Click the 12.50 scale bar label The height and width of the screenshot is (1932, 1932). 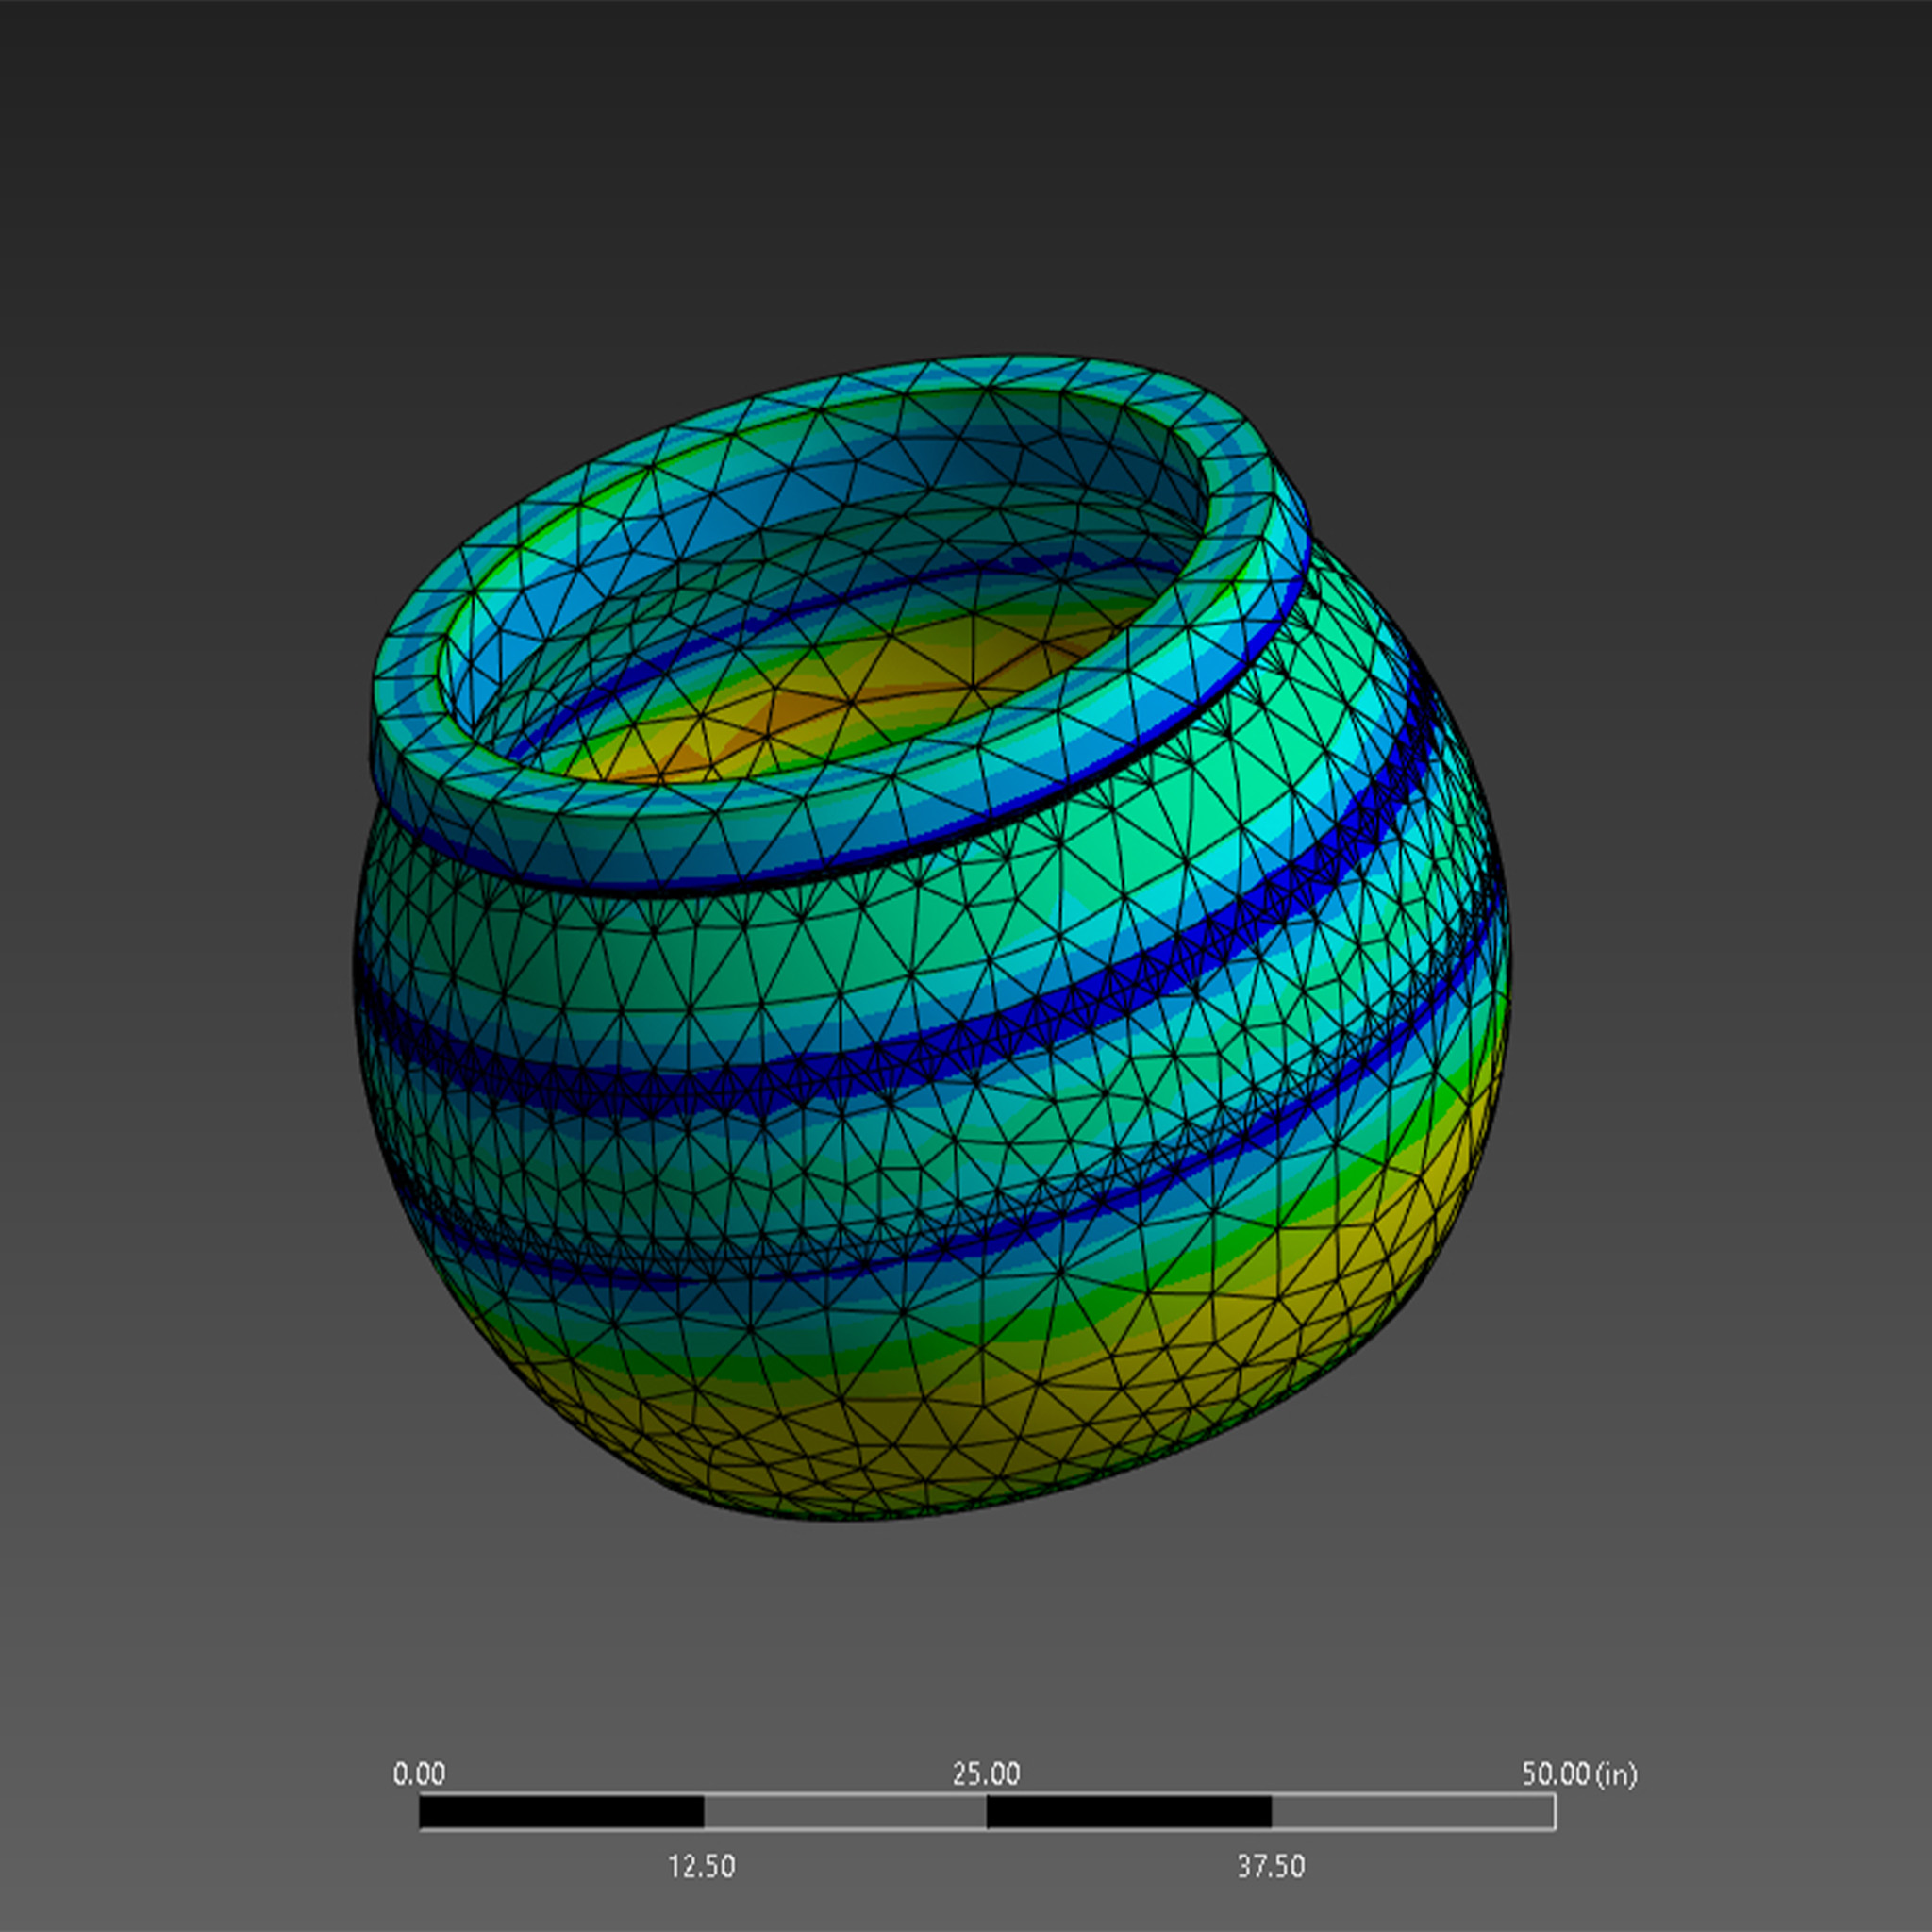[x=701, y=1866]
